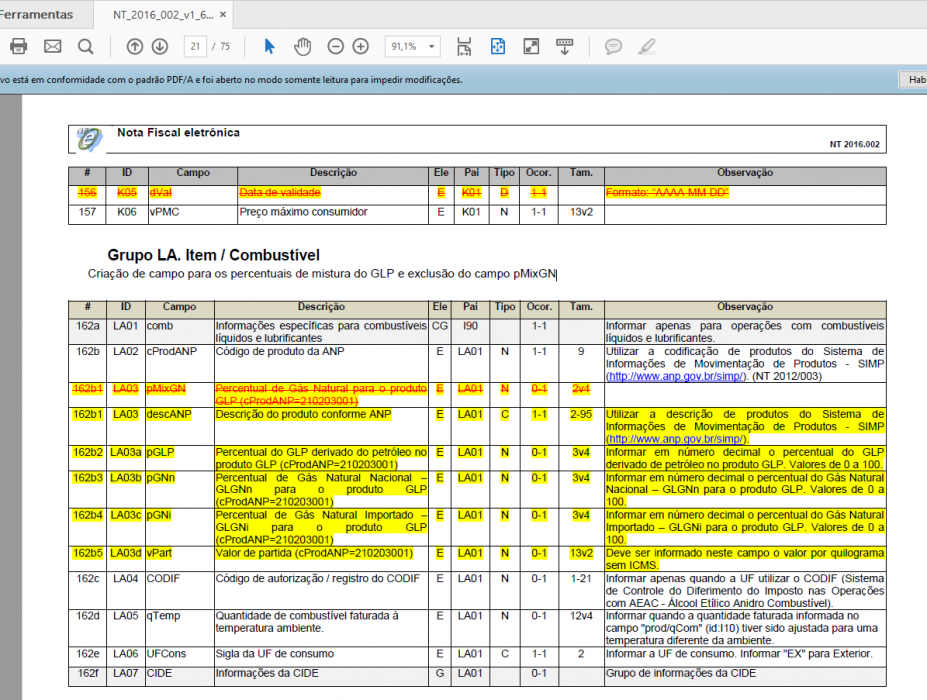Activate the hand pan tool
Screen dimensions: 927x700
click(303, 46)
